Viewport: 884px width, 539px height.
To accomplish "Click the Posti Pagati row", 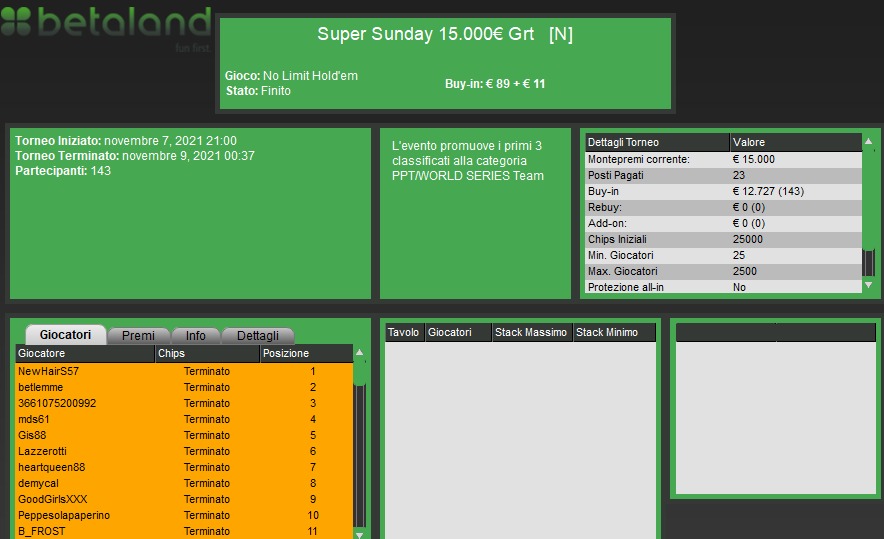I will click(723, 175).
